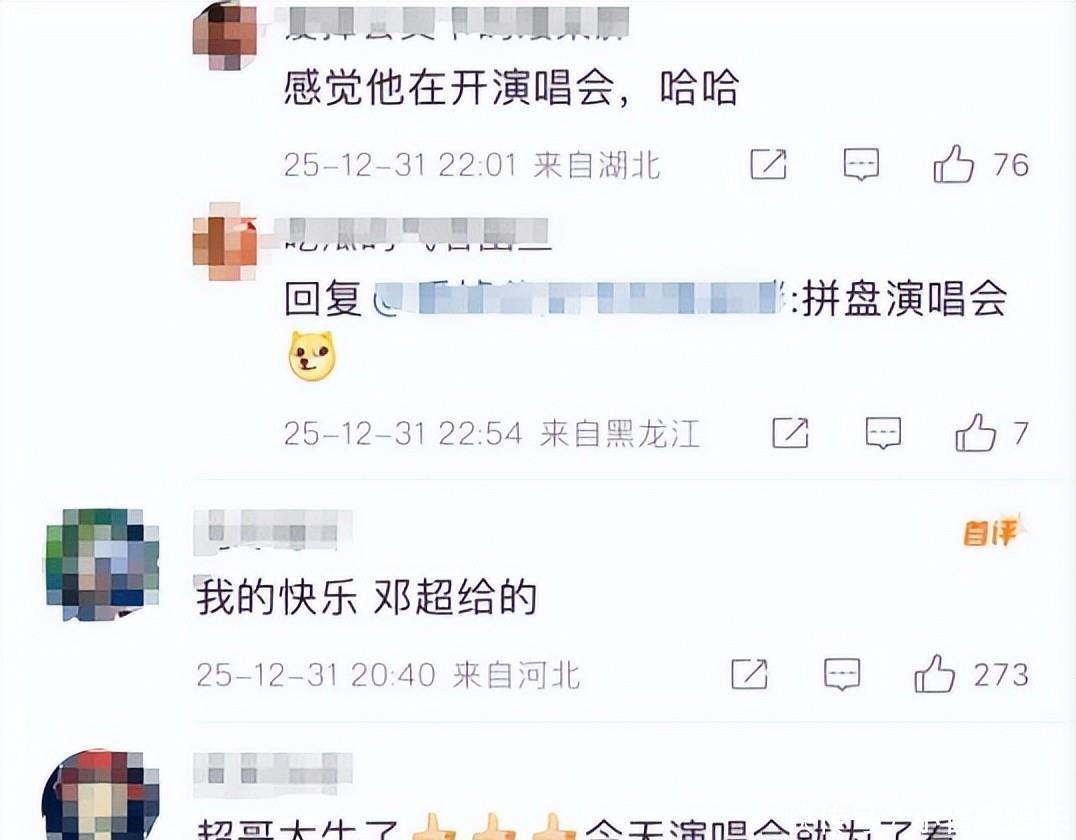This screenshot has height=840, width=1076.
Task: Reply to the 感觉他在开演唱会 comment
Action: 861,165
